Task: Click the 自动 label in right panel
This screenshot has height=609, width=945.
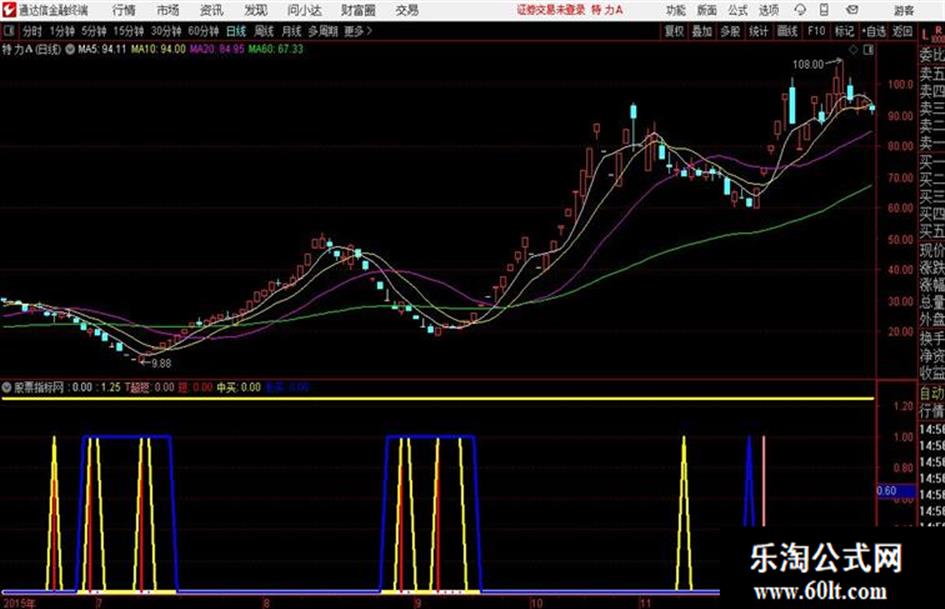Action: tap(932, 393)
